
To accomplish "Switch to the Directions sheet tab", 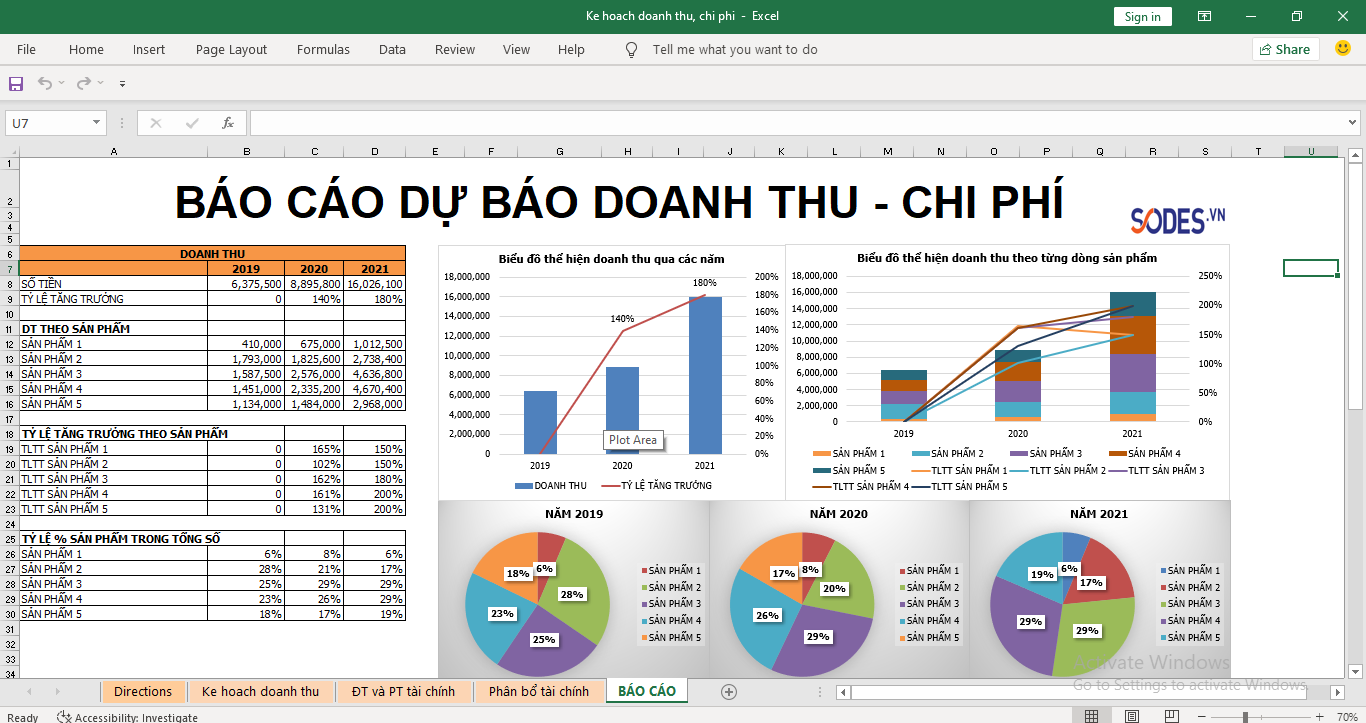I will pos(143,691).
